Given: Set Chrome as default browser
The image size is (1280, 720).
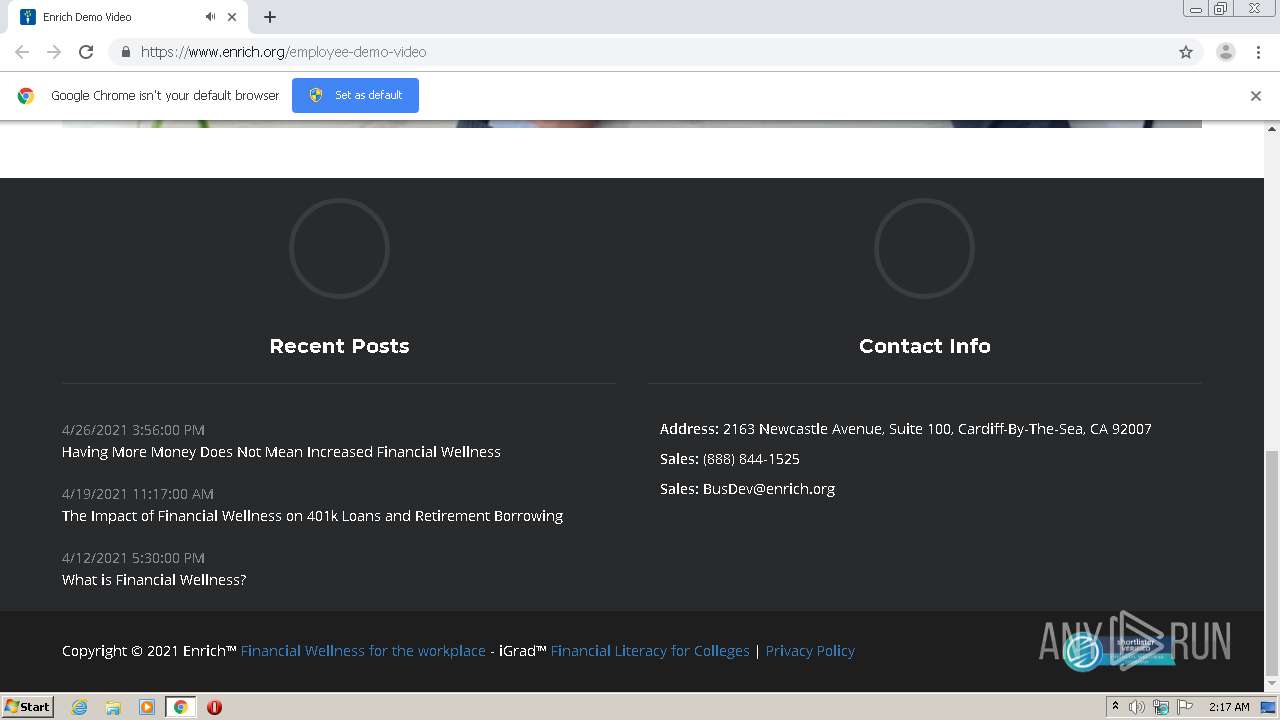Looking at the screenshot, I should (x=355, y=95).
